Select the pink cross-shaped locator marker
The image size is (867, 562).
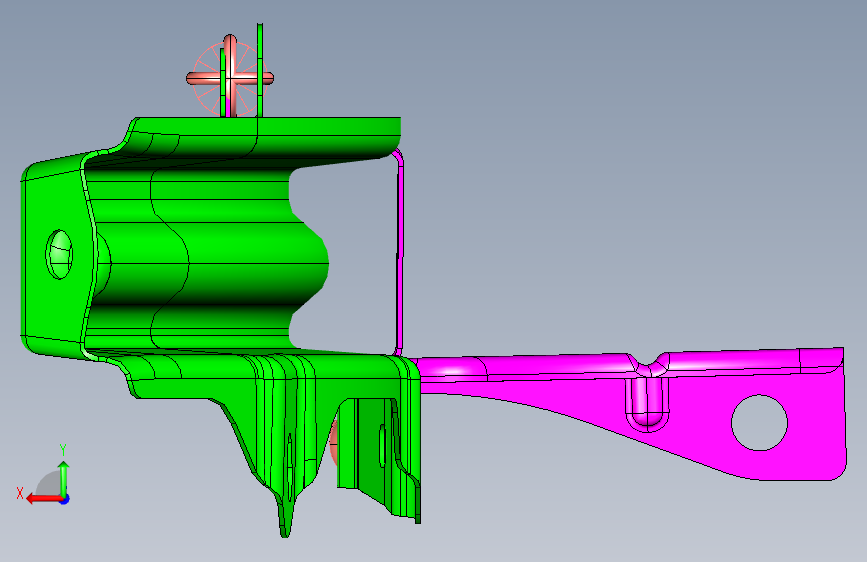[x=230, y=76]
